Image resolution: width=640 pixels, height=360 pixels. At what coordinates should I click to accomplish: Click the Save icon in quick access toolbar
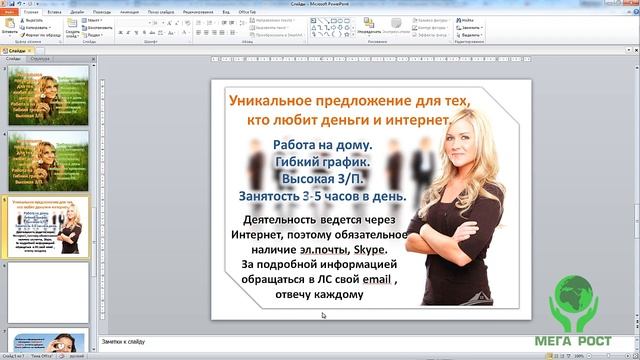(x=11, y=4)
